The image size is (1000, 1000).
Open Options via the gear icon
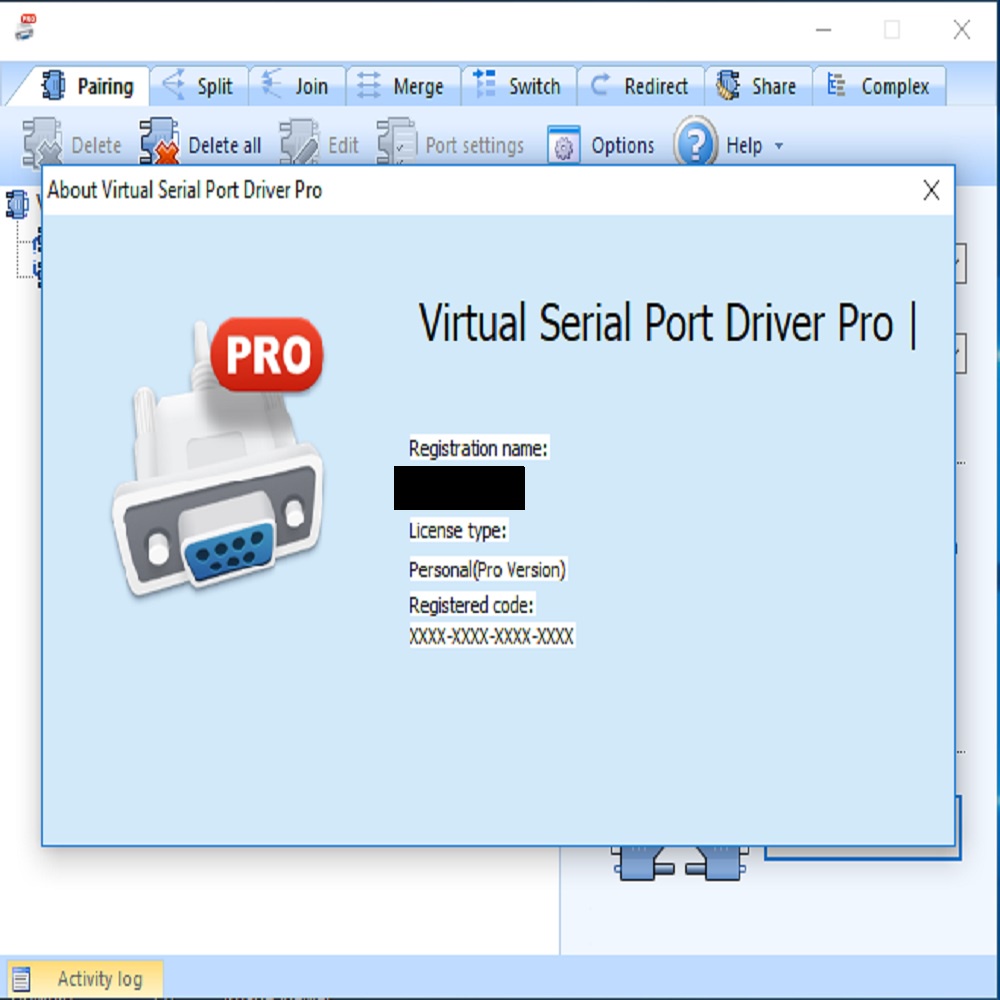point(564,145)
